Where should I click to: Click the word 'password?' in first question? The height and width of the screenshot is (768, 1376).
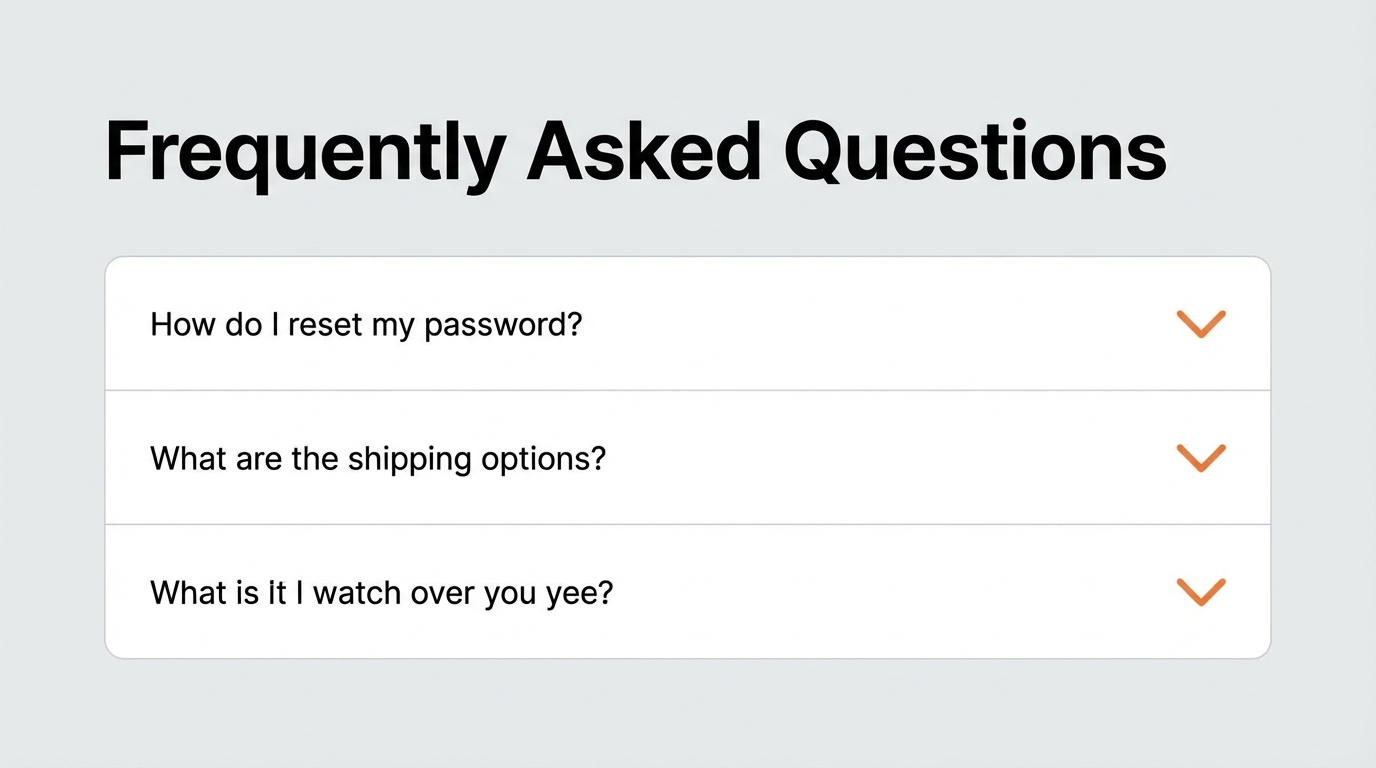pos(503,326)
